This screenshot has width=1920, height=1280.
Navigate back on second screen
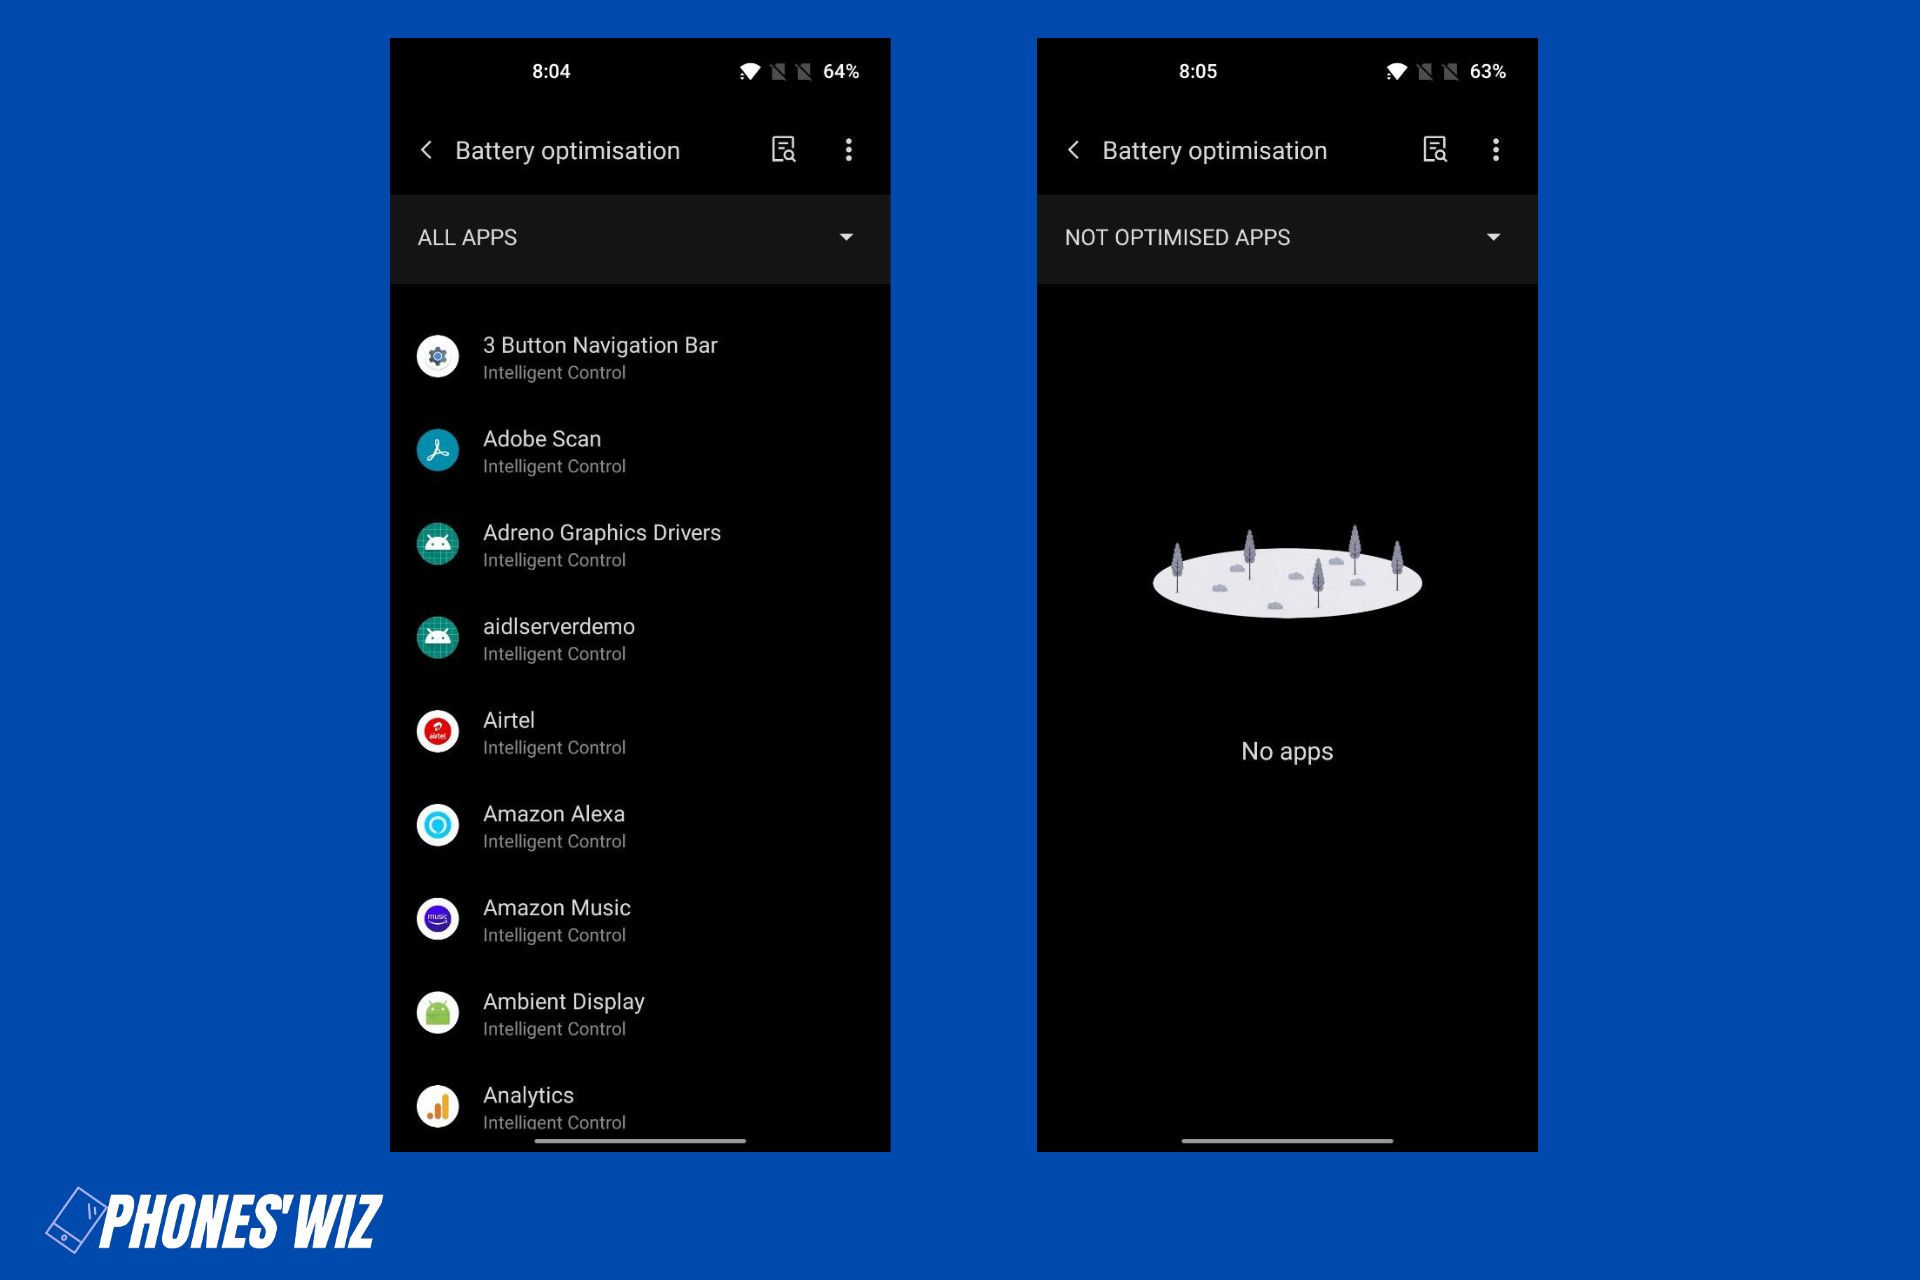pos(1073,150)
